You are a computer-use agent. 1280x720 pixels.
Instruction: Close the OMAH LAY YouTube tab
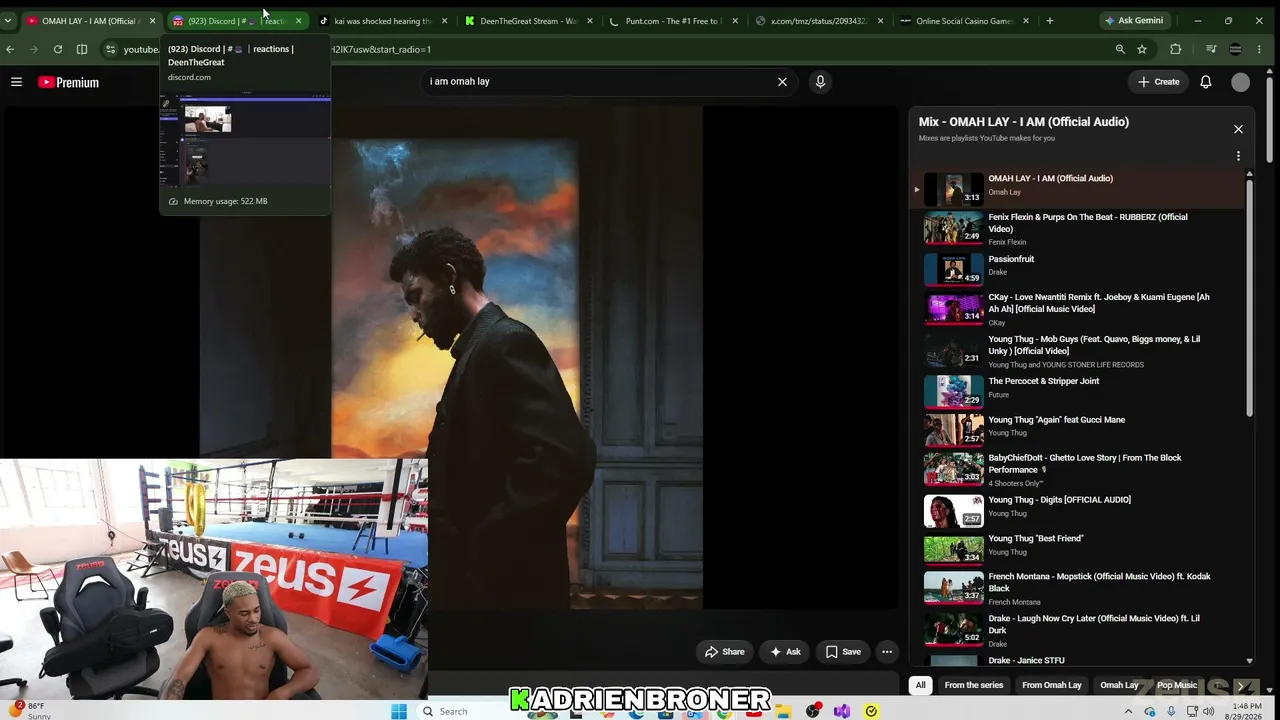coord(152,21)
